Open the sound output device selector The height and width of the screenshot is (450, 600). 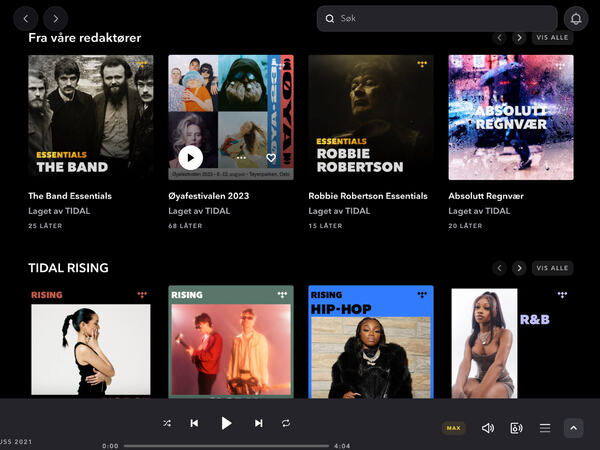tap(516, 428)
